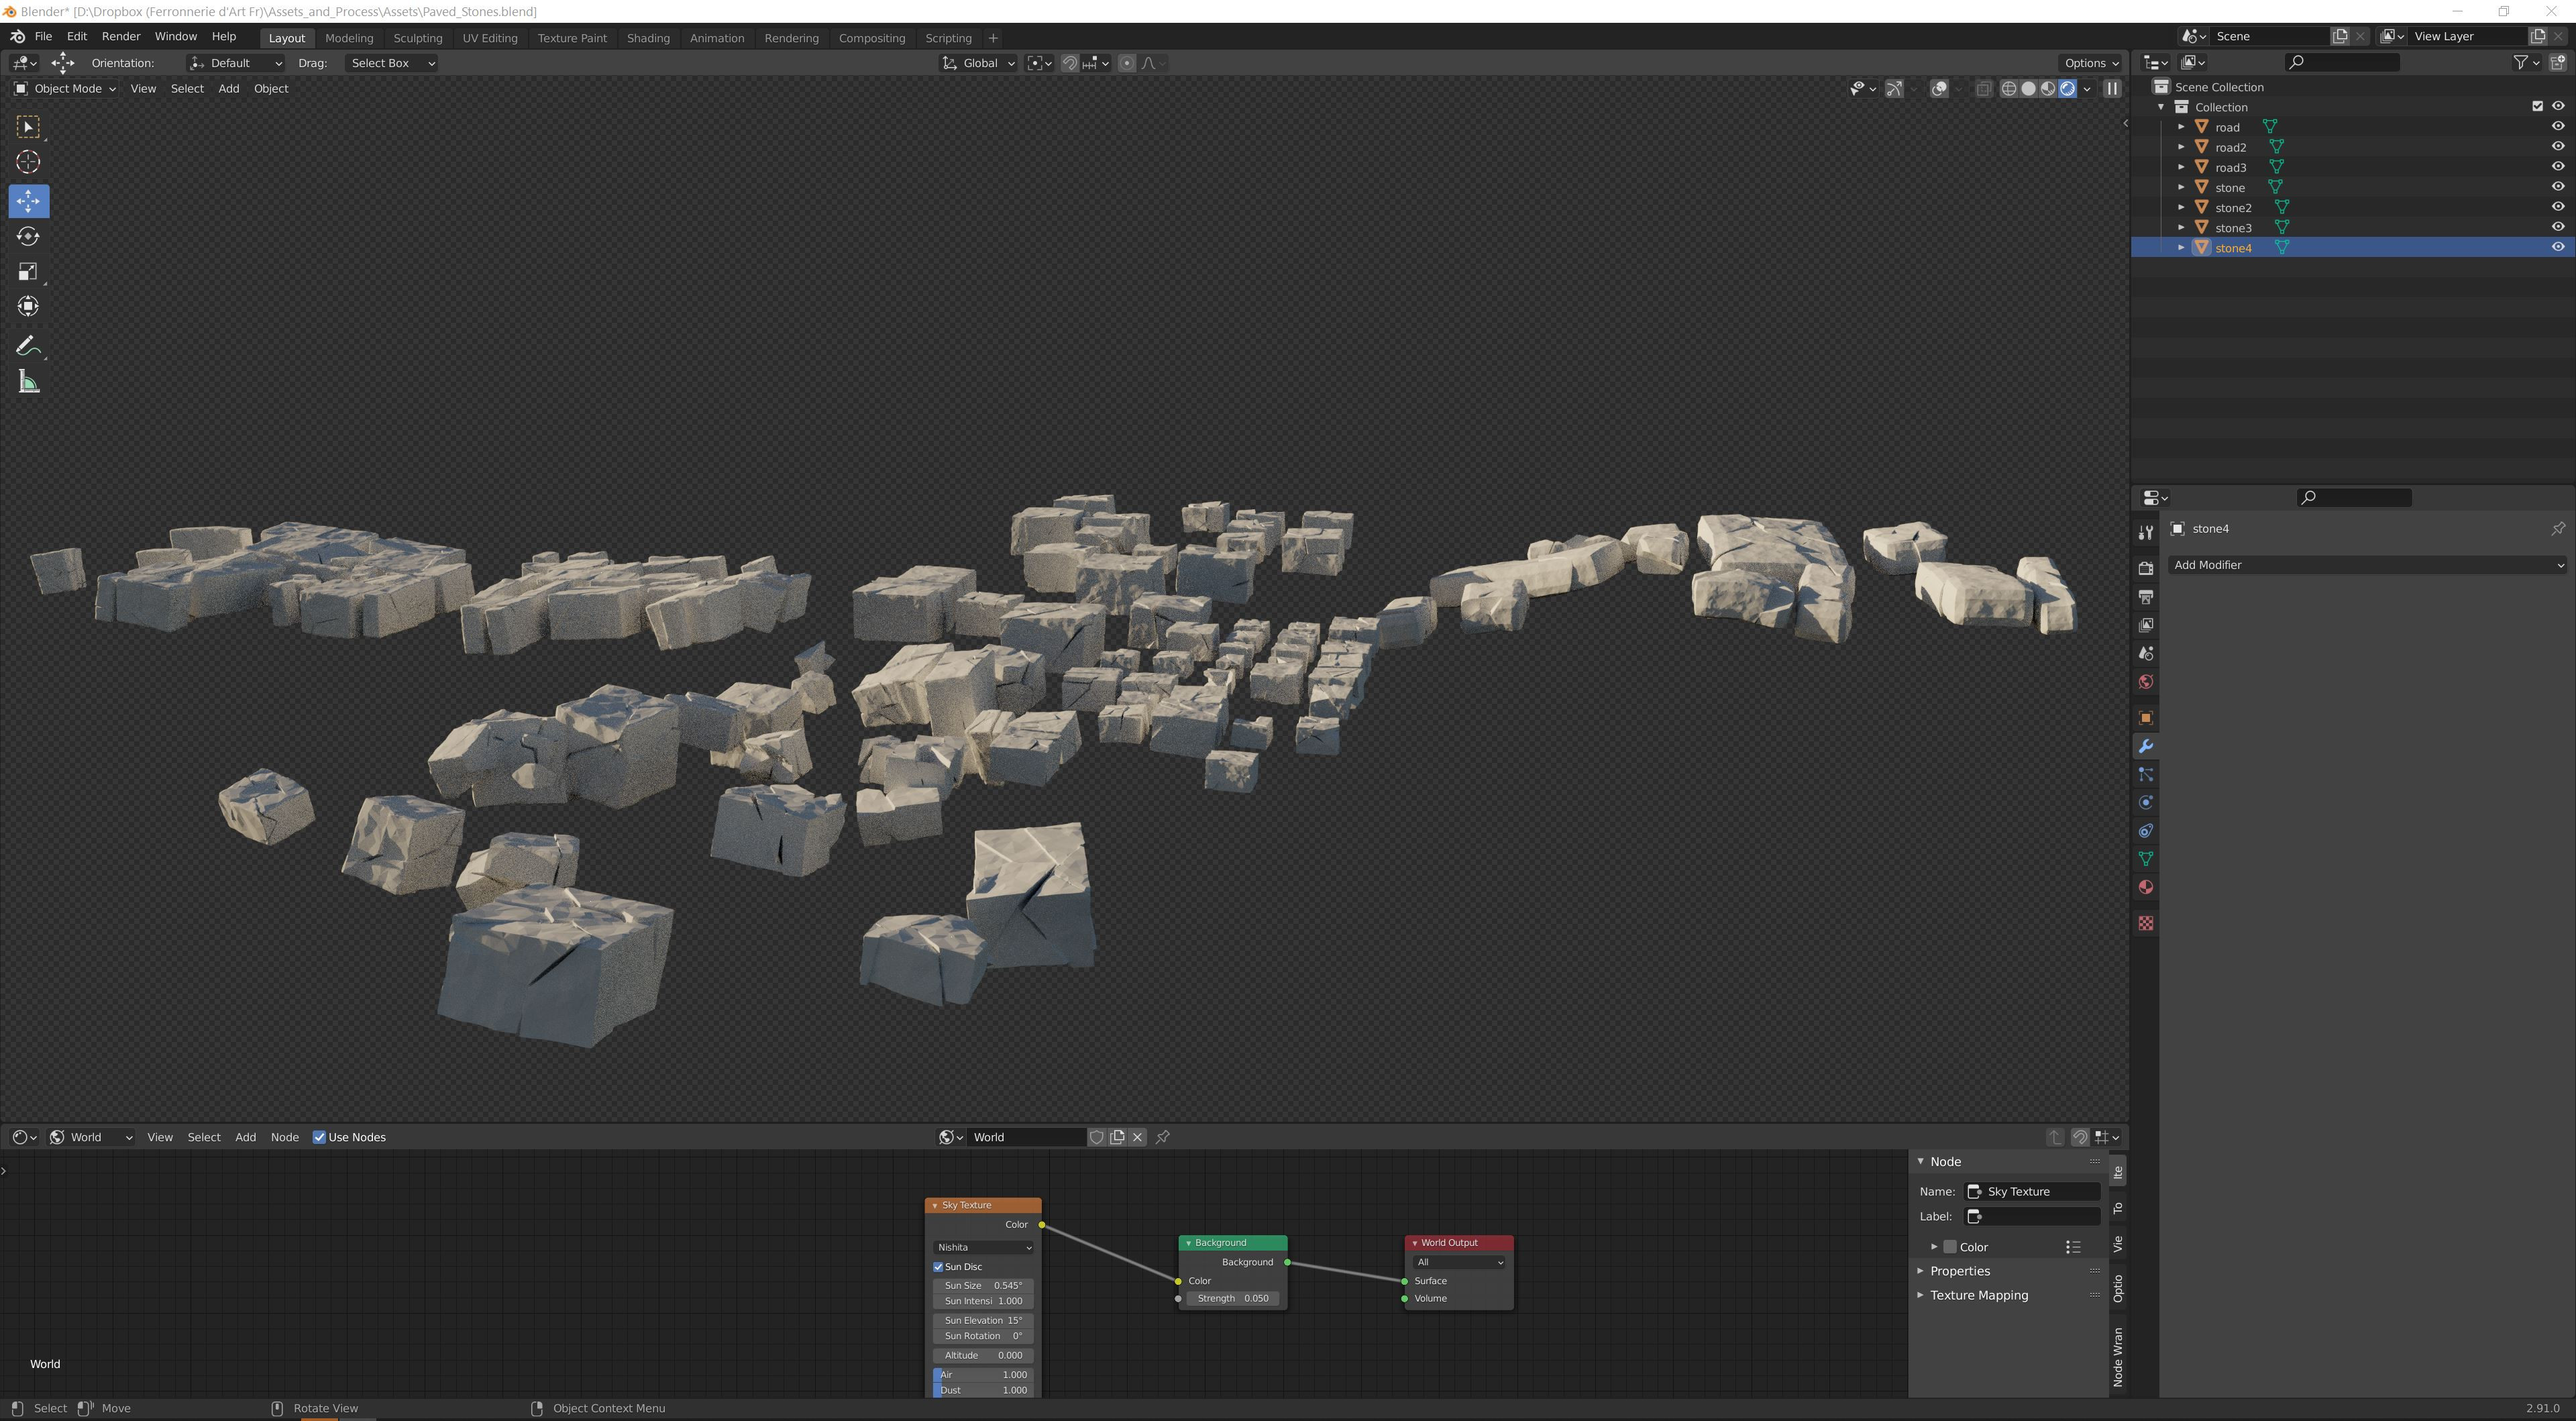Screen dimensions: 2576x1421
Task: Click the Options button in the viewport header
Action: [2090, 63]
